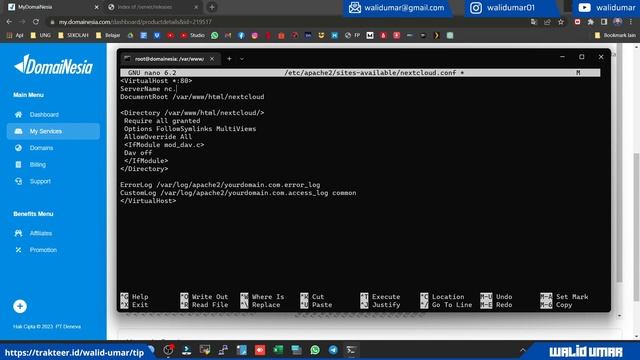Show hidden system tray icons

pyautogui.click(x=522, y=350)
